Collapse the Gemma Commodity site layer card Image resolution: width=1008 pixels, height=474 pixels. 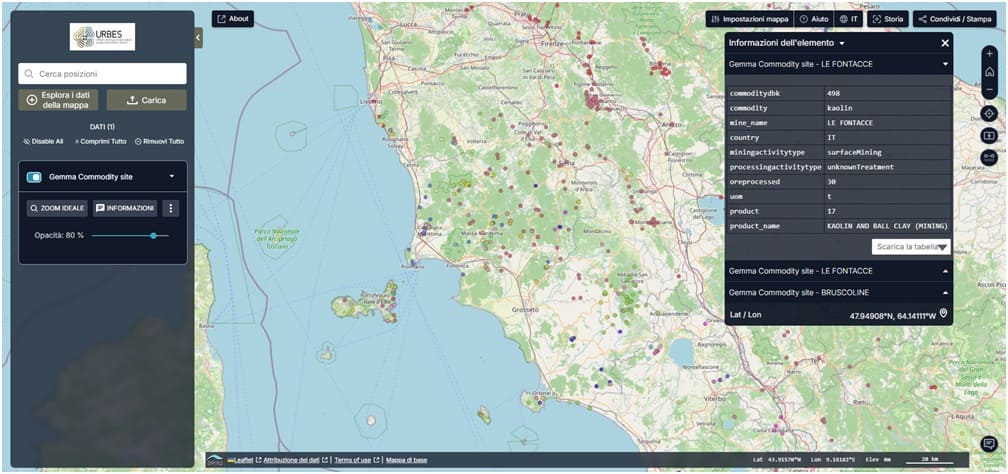click(172, 176)
